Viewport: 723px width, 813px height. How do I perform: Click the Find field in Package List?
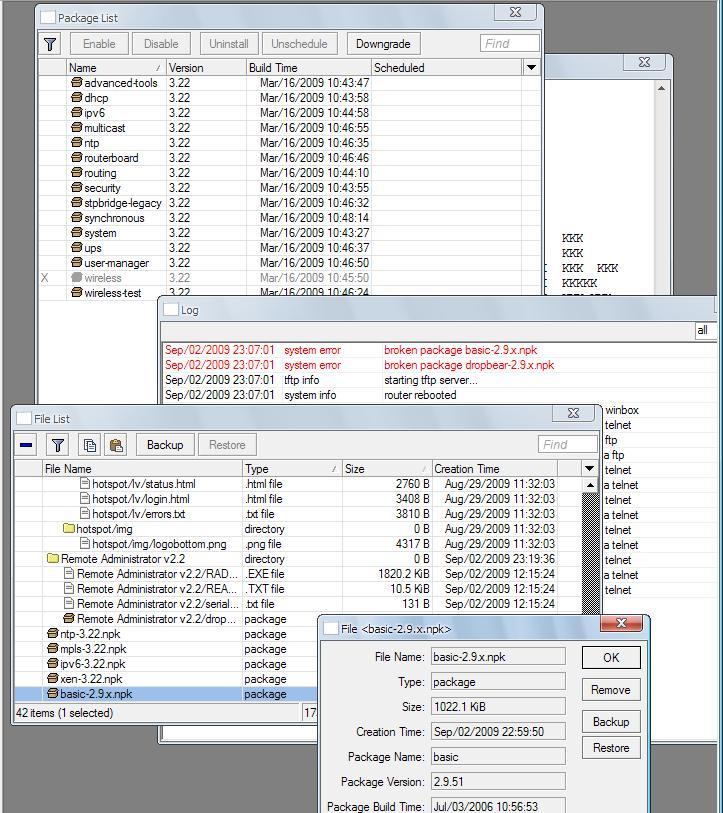tap(510, 44)
